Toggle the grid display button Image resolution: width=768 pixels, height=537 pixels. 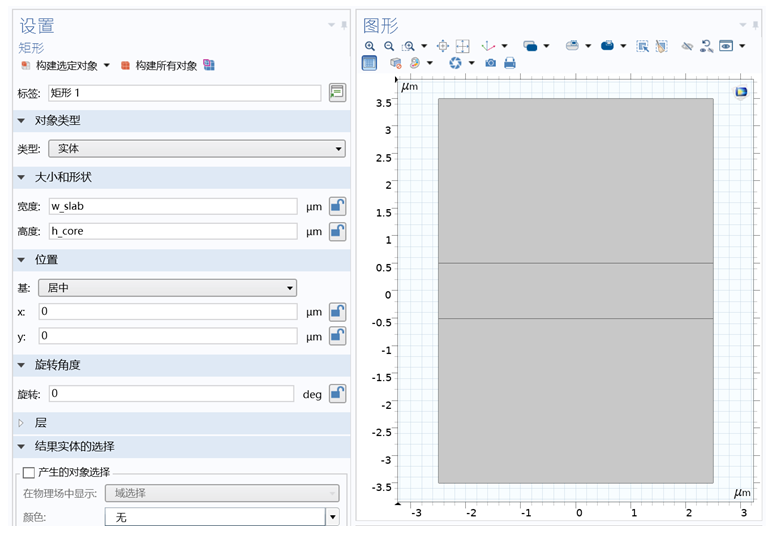coord(369,63)
